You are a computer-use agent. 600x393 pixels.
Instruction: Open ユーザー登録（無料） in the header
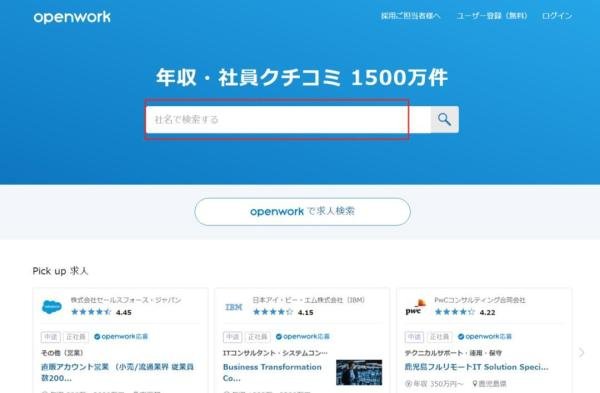click(x=492, y=16)
